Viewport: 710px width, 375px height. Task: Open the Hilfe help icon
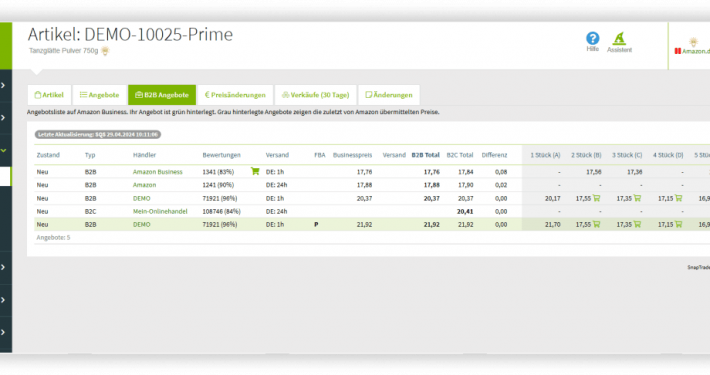(592, 38)
